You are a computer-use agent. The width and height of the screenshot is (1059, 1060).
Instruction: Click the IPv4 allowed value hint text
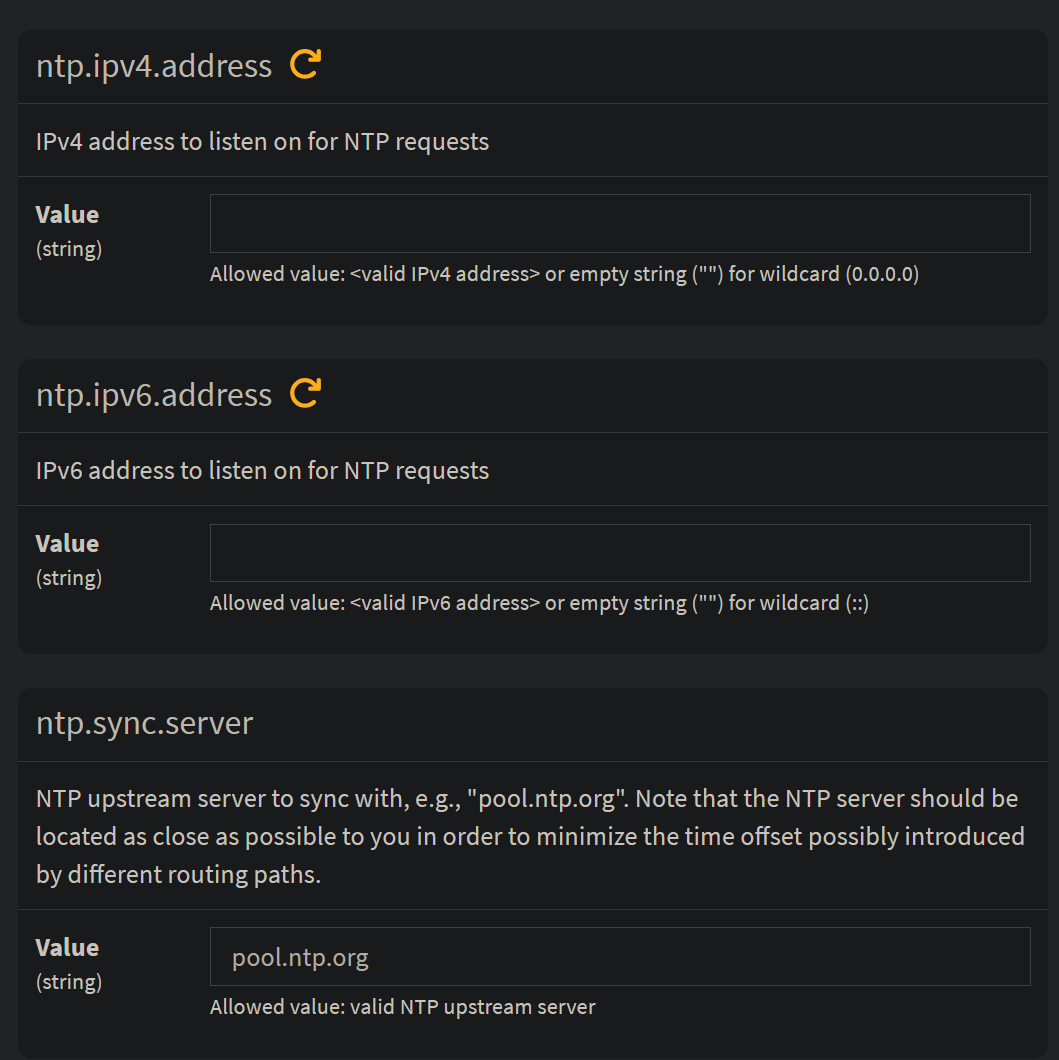pyautogui.click(x=564, y=273)
